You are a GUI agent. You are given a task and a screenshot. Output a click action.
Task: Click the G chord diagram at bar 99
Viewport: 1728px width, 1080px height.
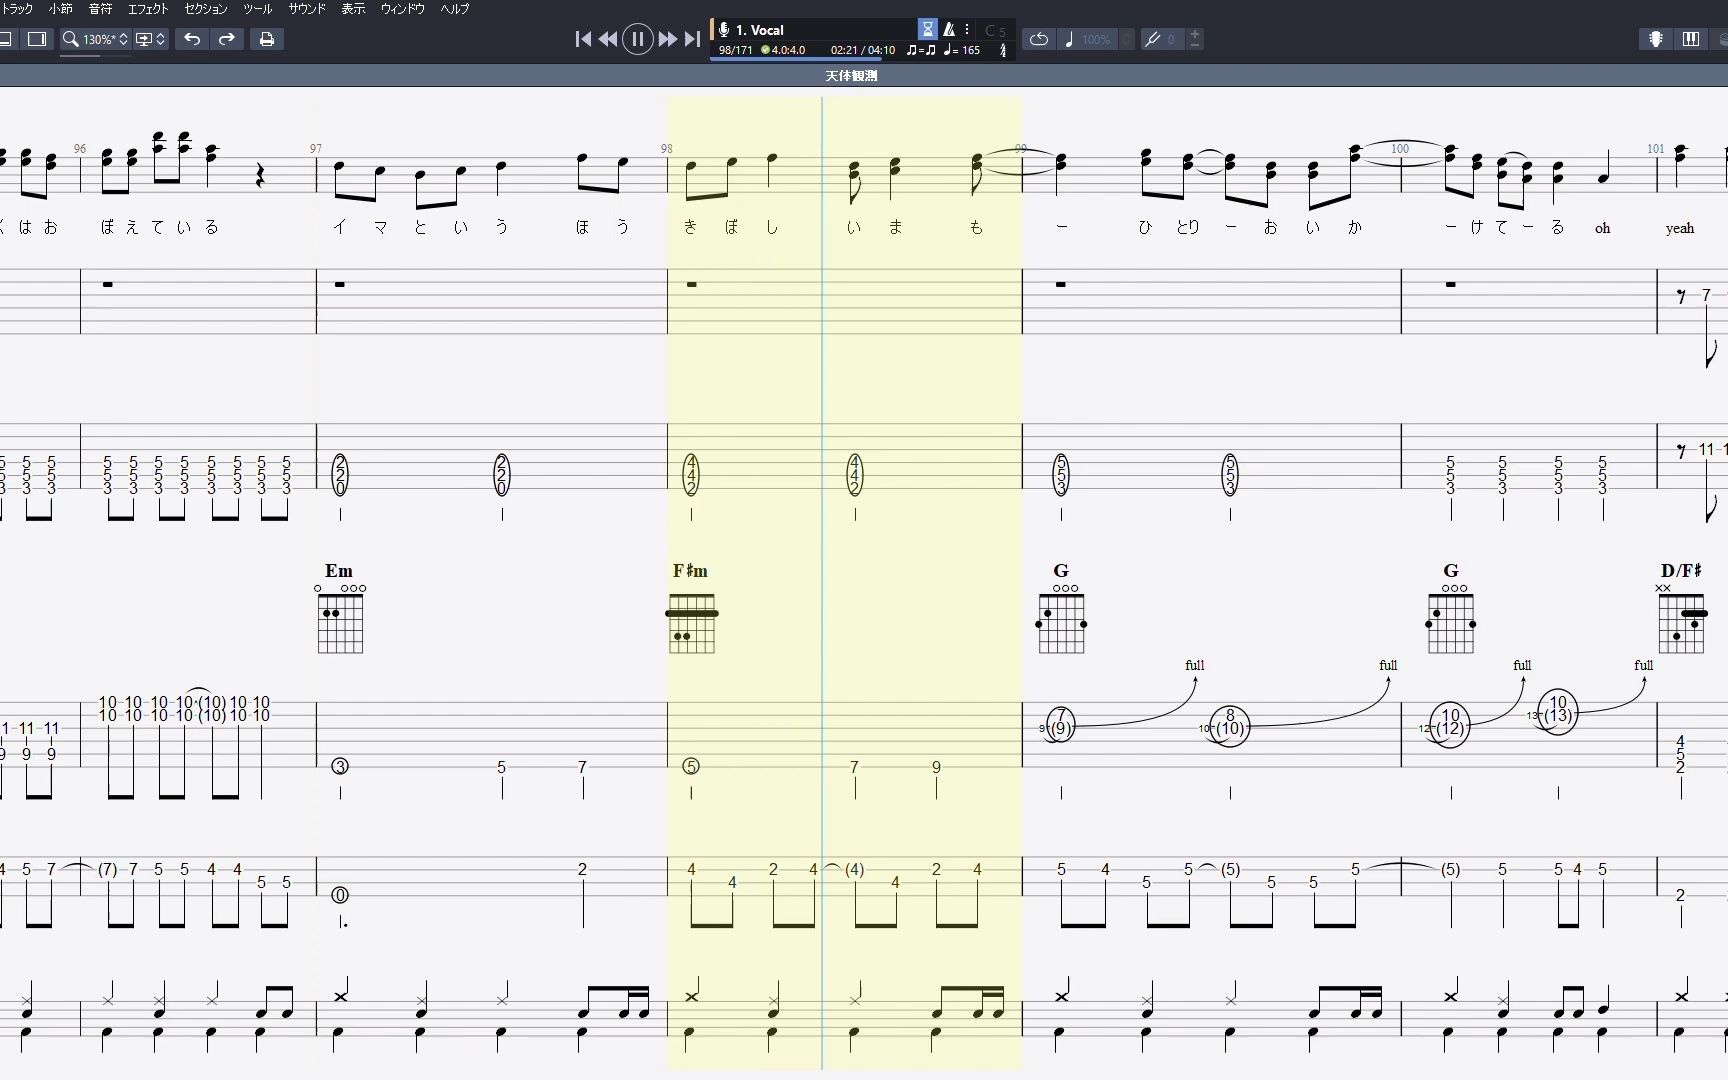pyautogui.click(x=1061, y=618)
